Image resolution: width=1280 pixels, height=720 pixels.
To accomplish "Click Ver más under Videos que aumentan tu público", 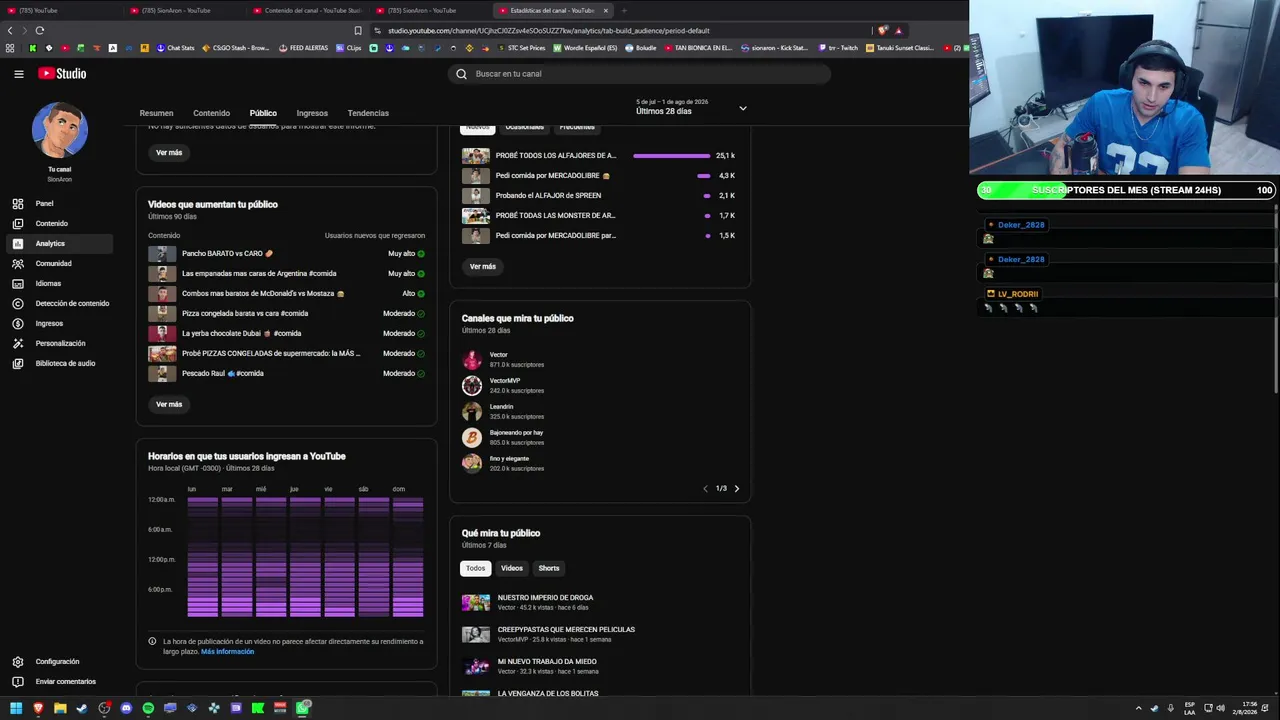I will pos(169,404).
